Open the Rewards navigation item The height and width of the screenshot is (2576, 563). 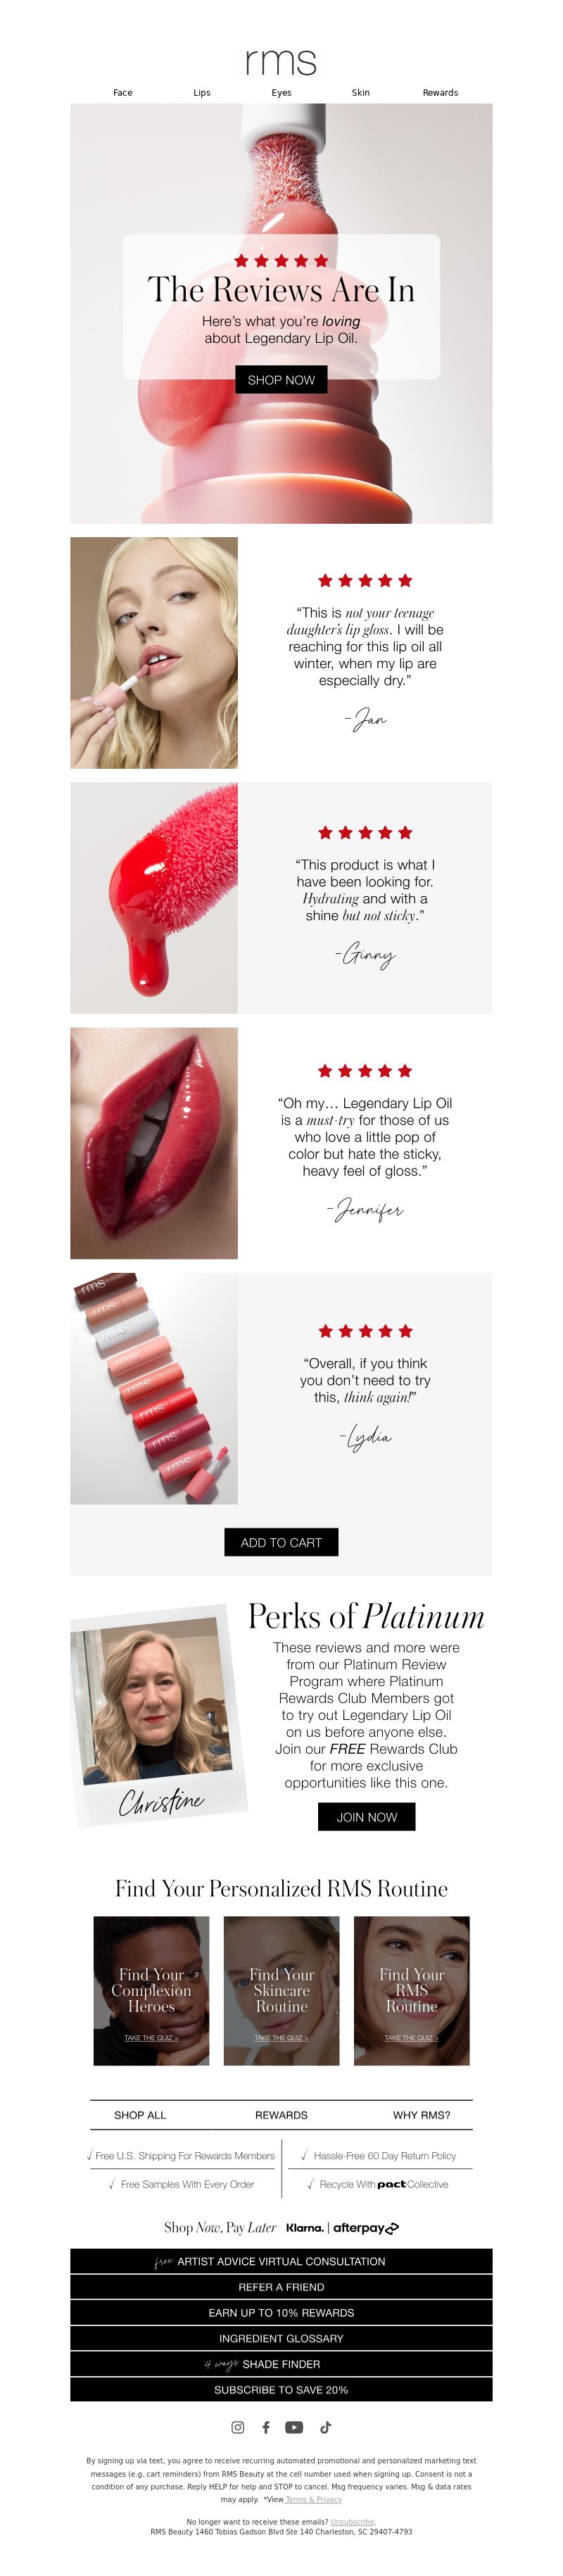[x=440, y=93]
